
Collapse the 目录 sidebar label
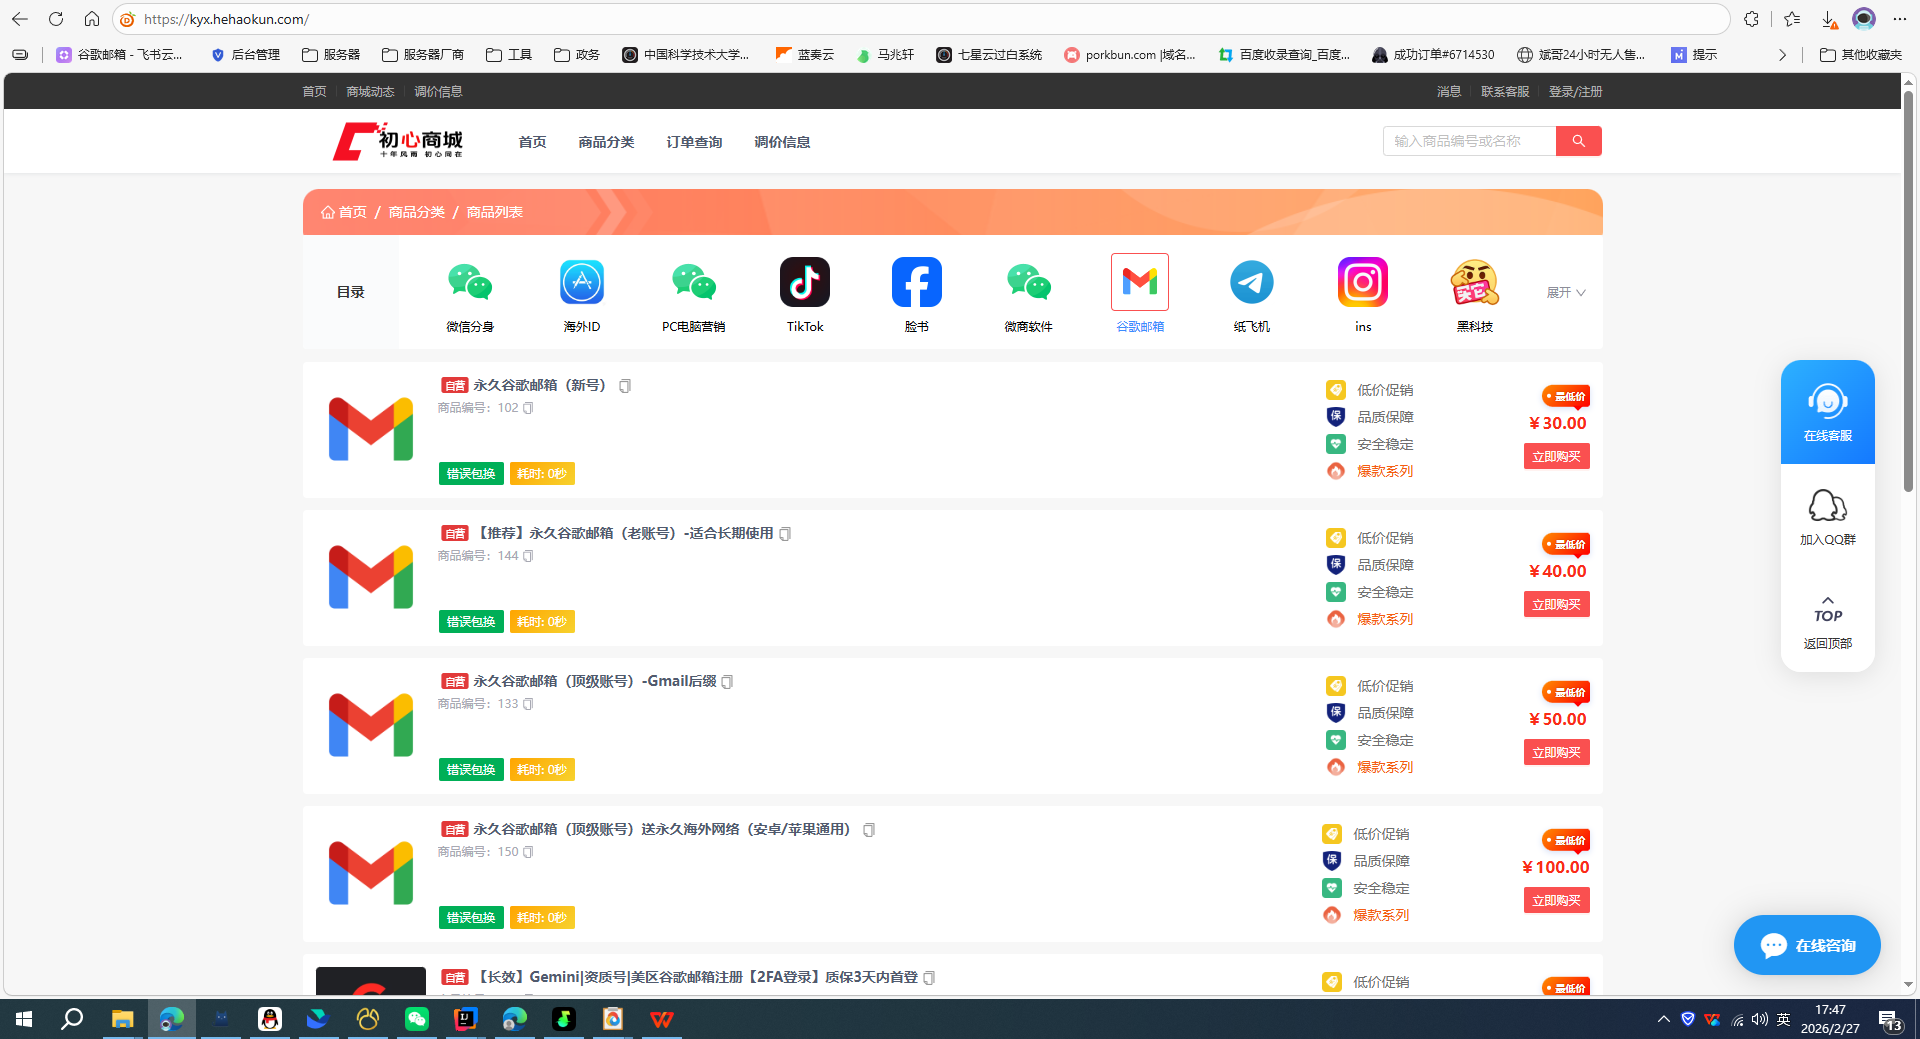(350, 292)
